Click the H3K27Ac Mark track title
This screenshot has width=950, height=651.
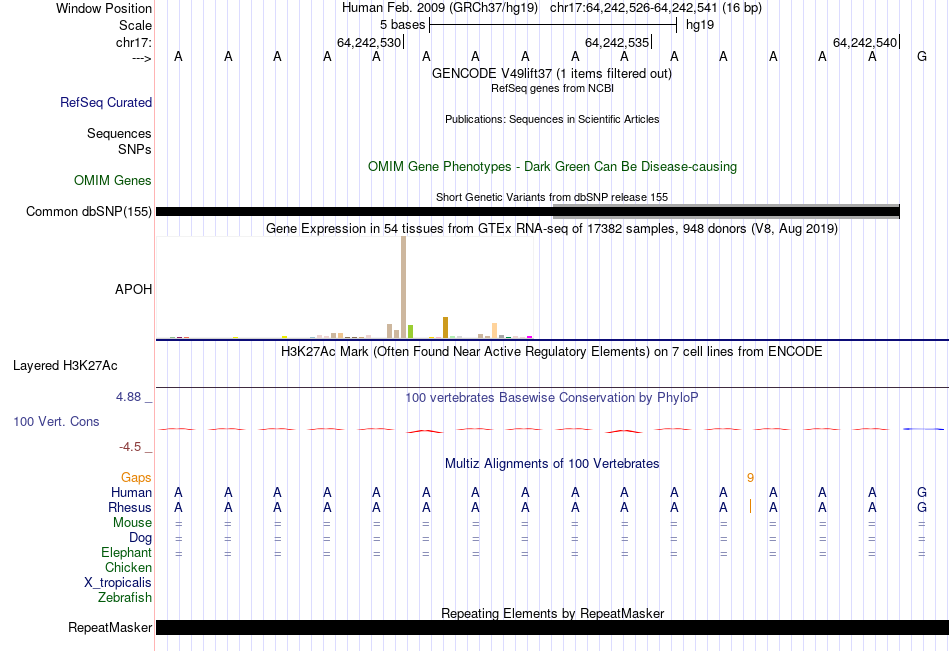pos(551,352)
